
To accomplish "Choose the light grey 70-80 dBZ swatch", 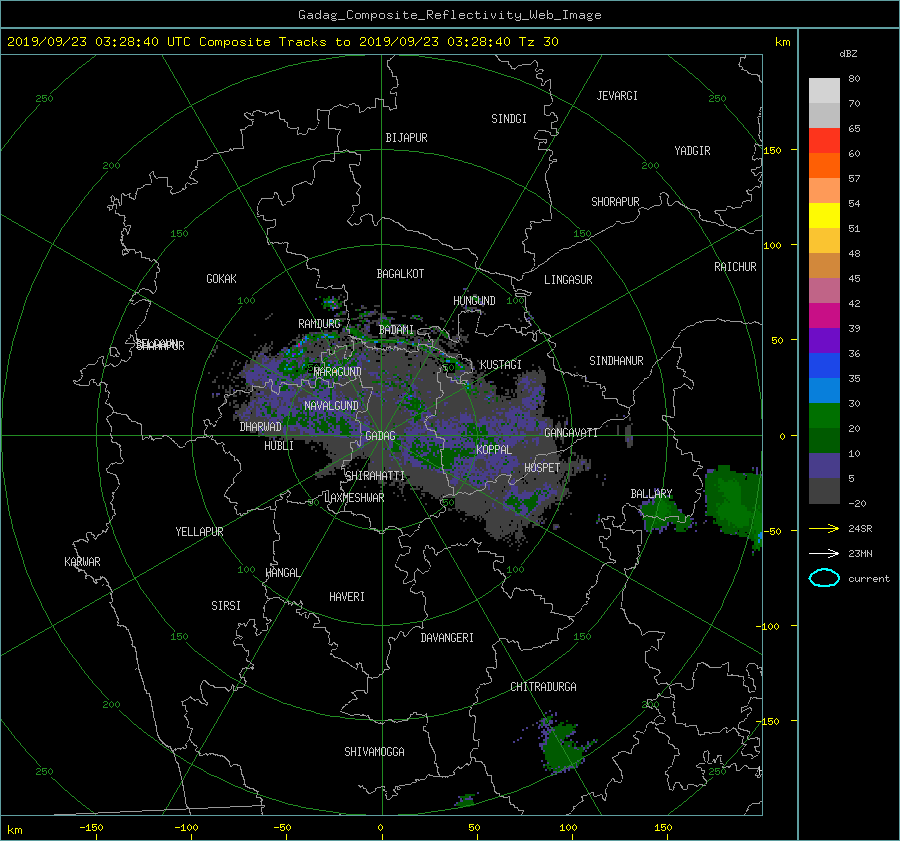I will [824, 91].
